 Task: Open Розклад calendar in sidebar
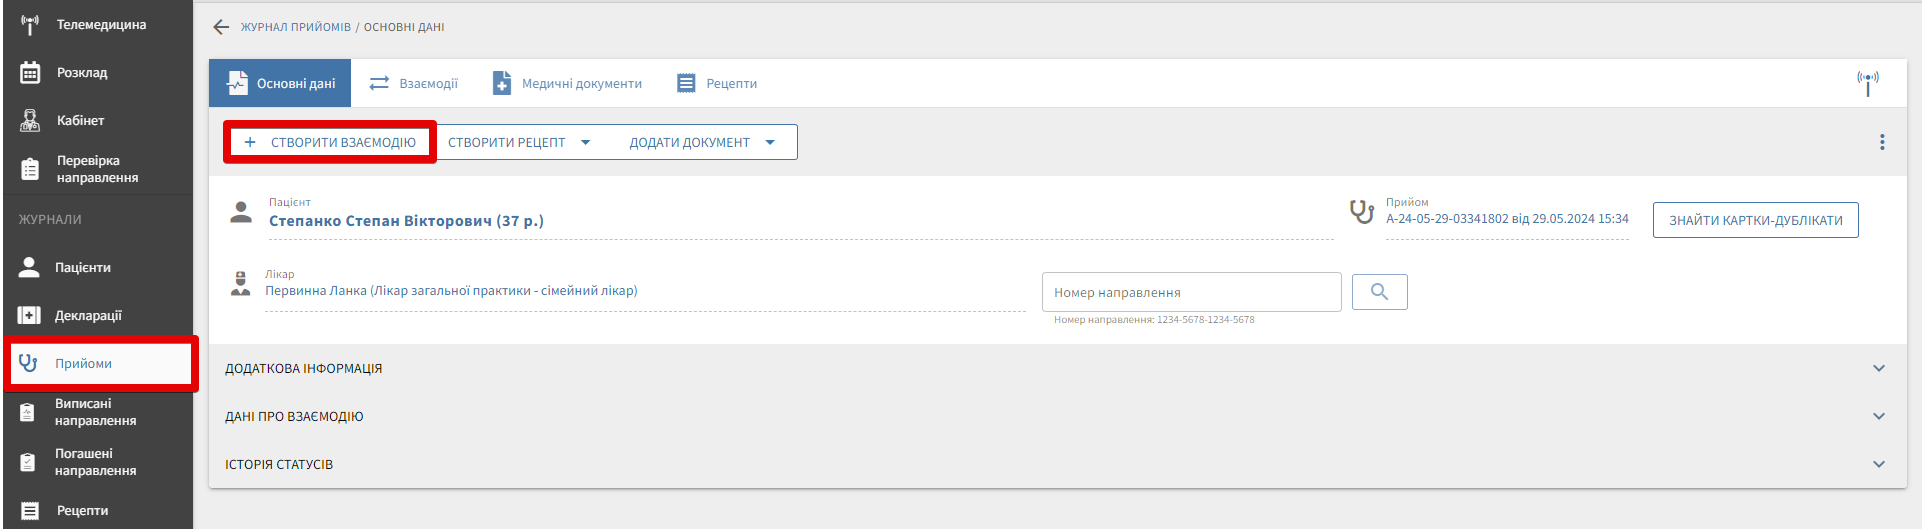[x=81, y=73]
